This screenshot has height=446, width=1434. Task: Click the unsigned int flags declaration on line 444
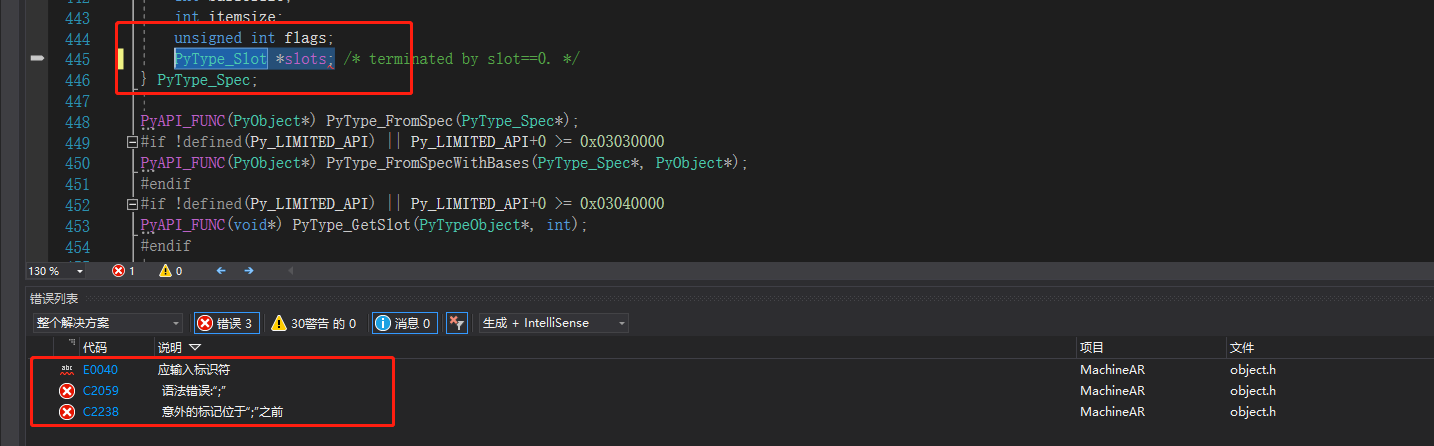(x=254, y=39)
